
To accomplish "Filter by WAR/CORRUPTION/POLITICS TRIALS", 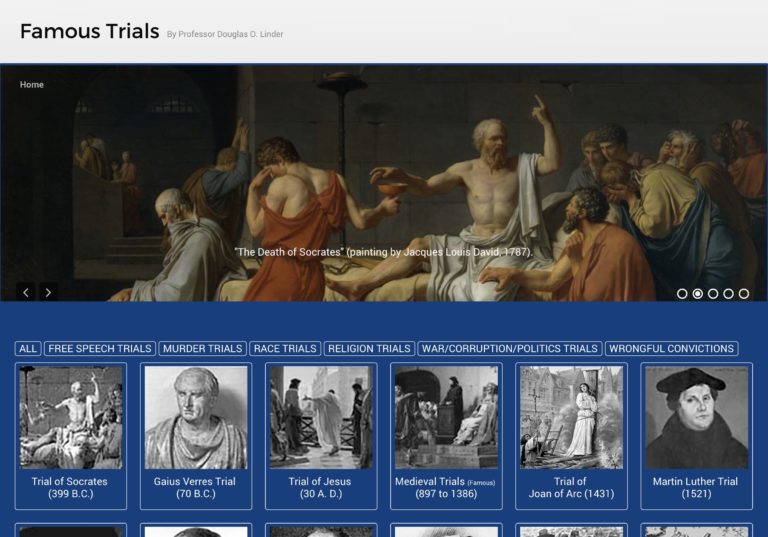I will [x=510, y=348].
